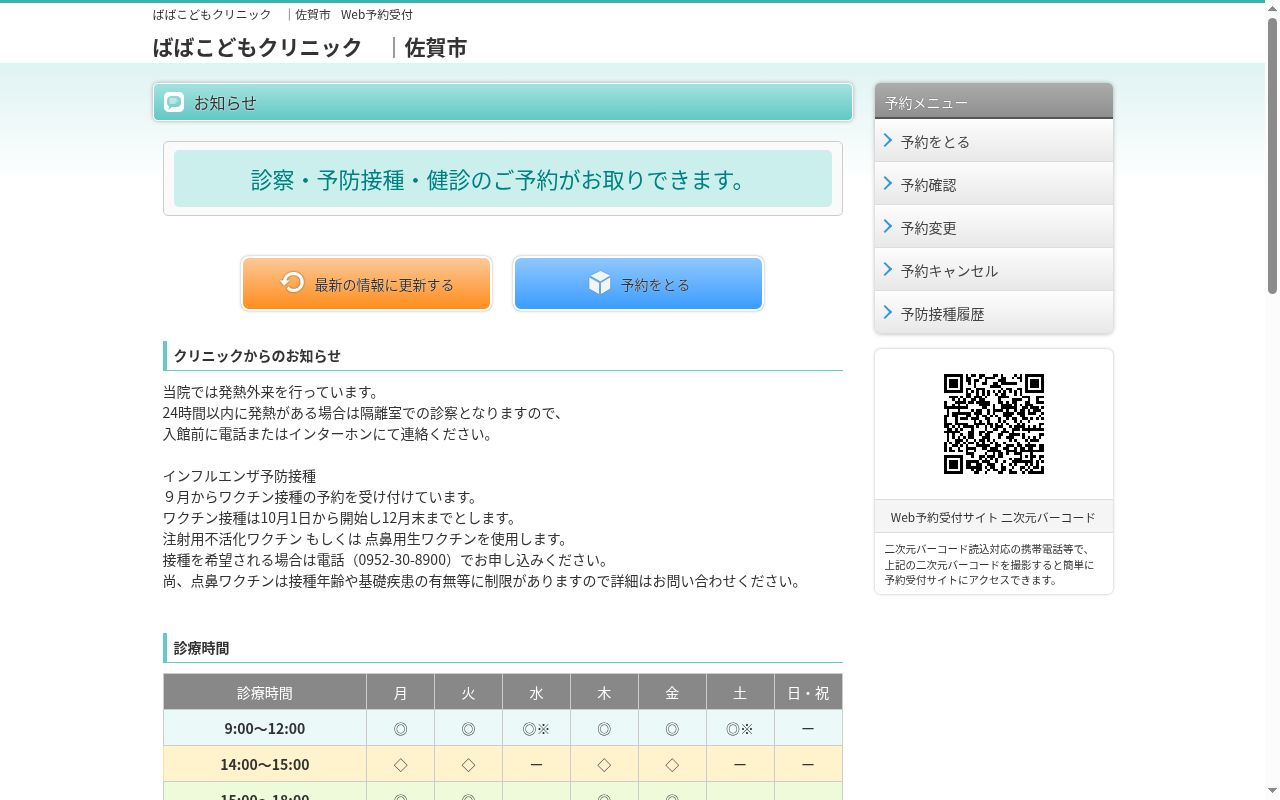The width and height of the screenshot is (1280, 800).
Task: Click the 火 column header
Action: pyautogui.click(x=469, y=692)
